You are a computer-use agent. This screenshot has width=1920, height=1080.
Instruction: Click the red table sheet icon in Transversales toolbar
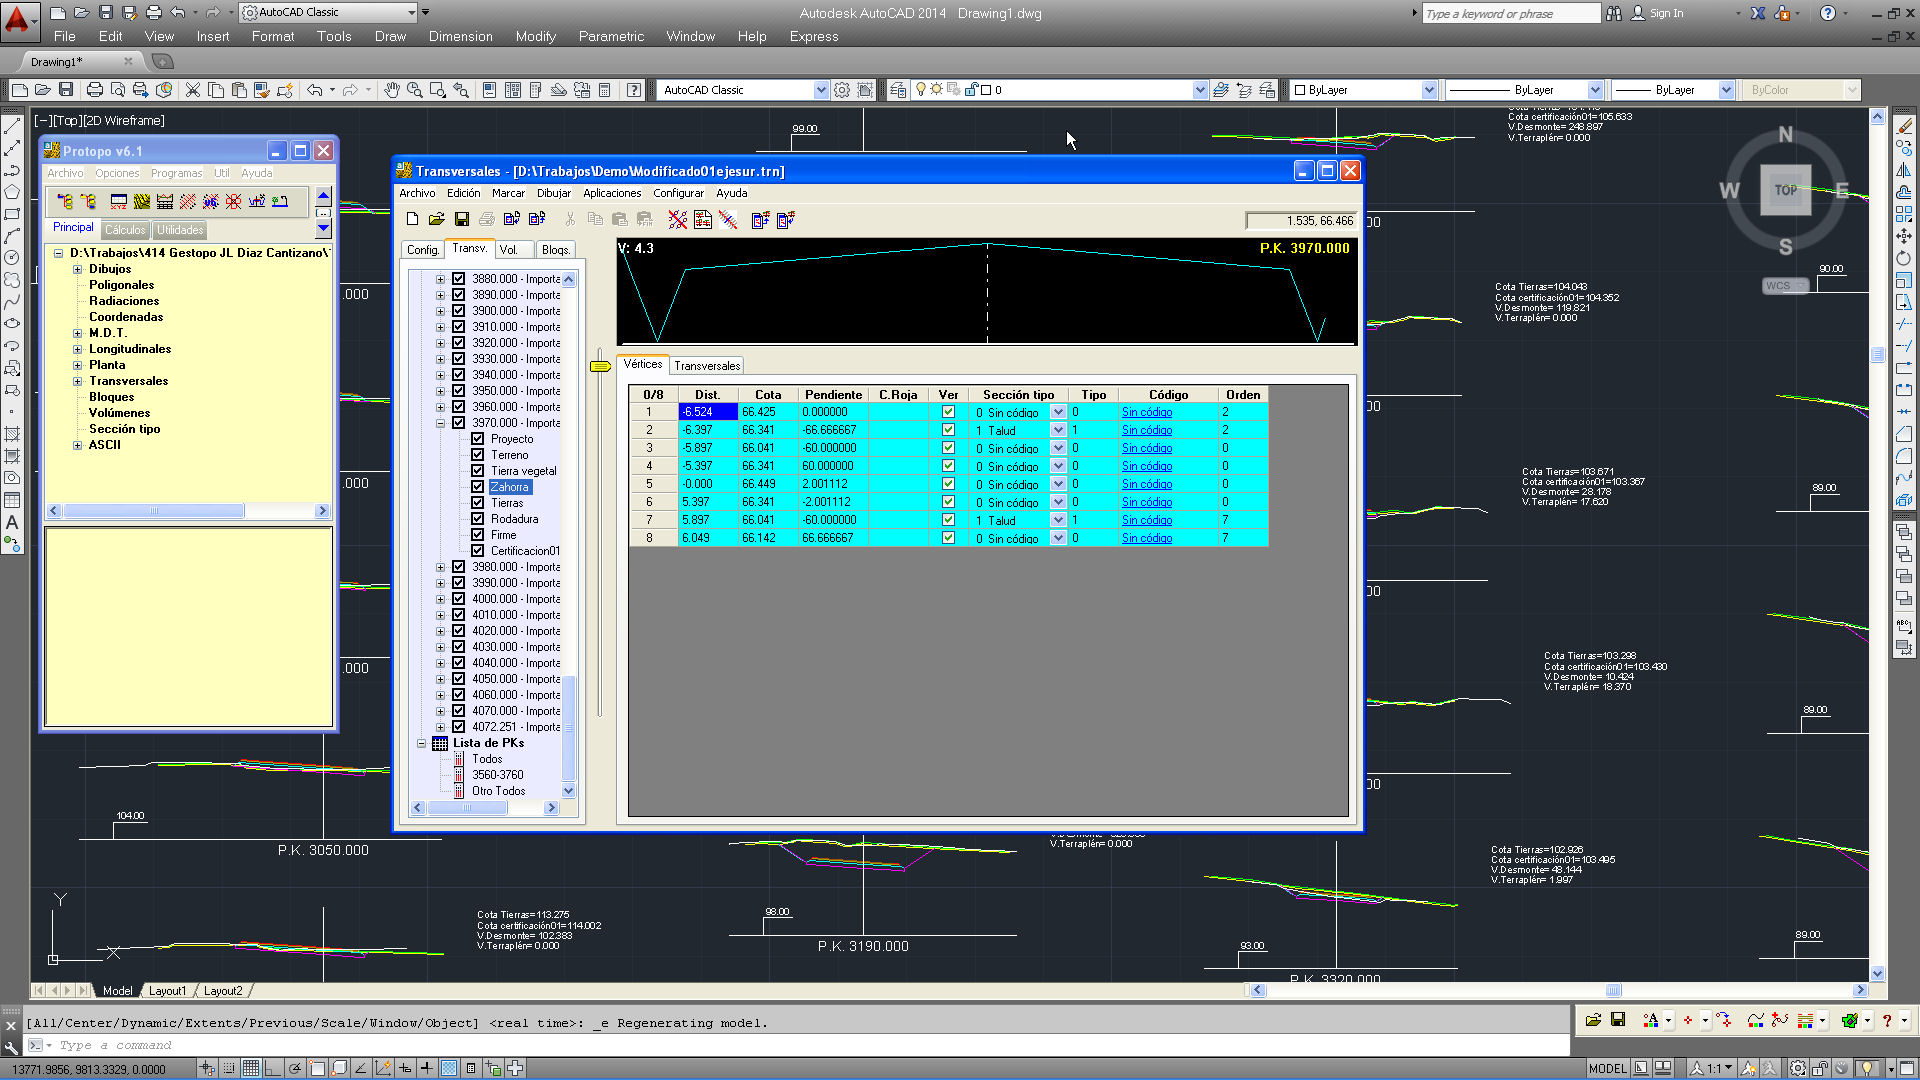click(x=703, y=219)
